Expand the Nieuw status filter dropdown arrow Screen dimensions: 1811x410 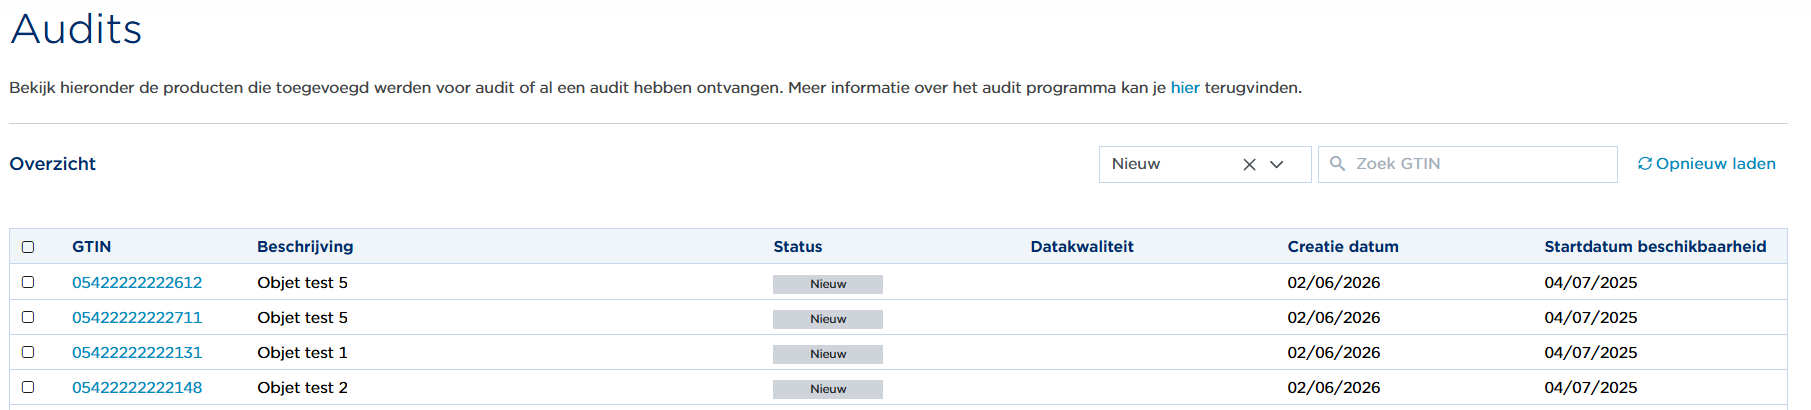1277,165
